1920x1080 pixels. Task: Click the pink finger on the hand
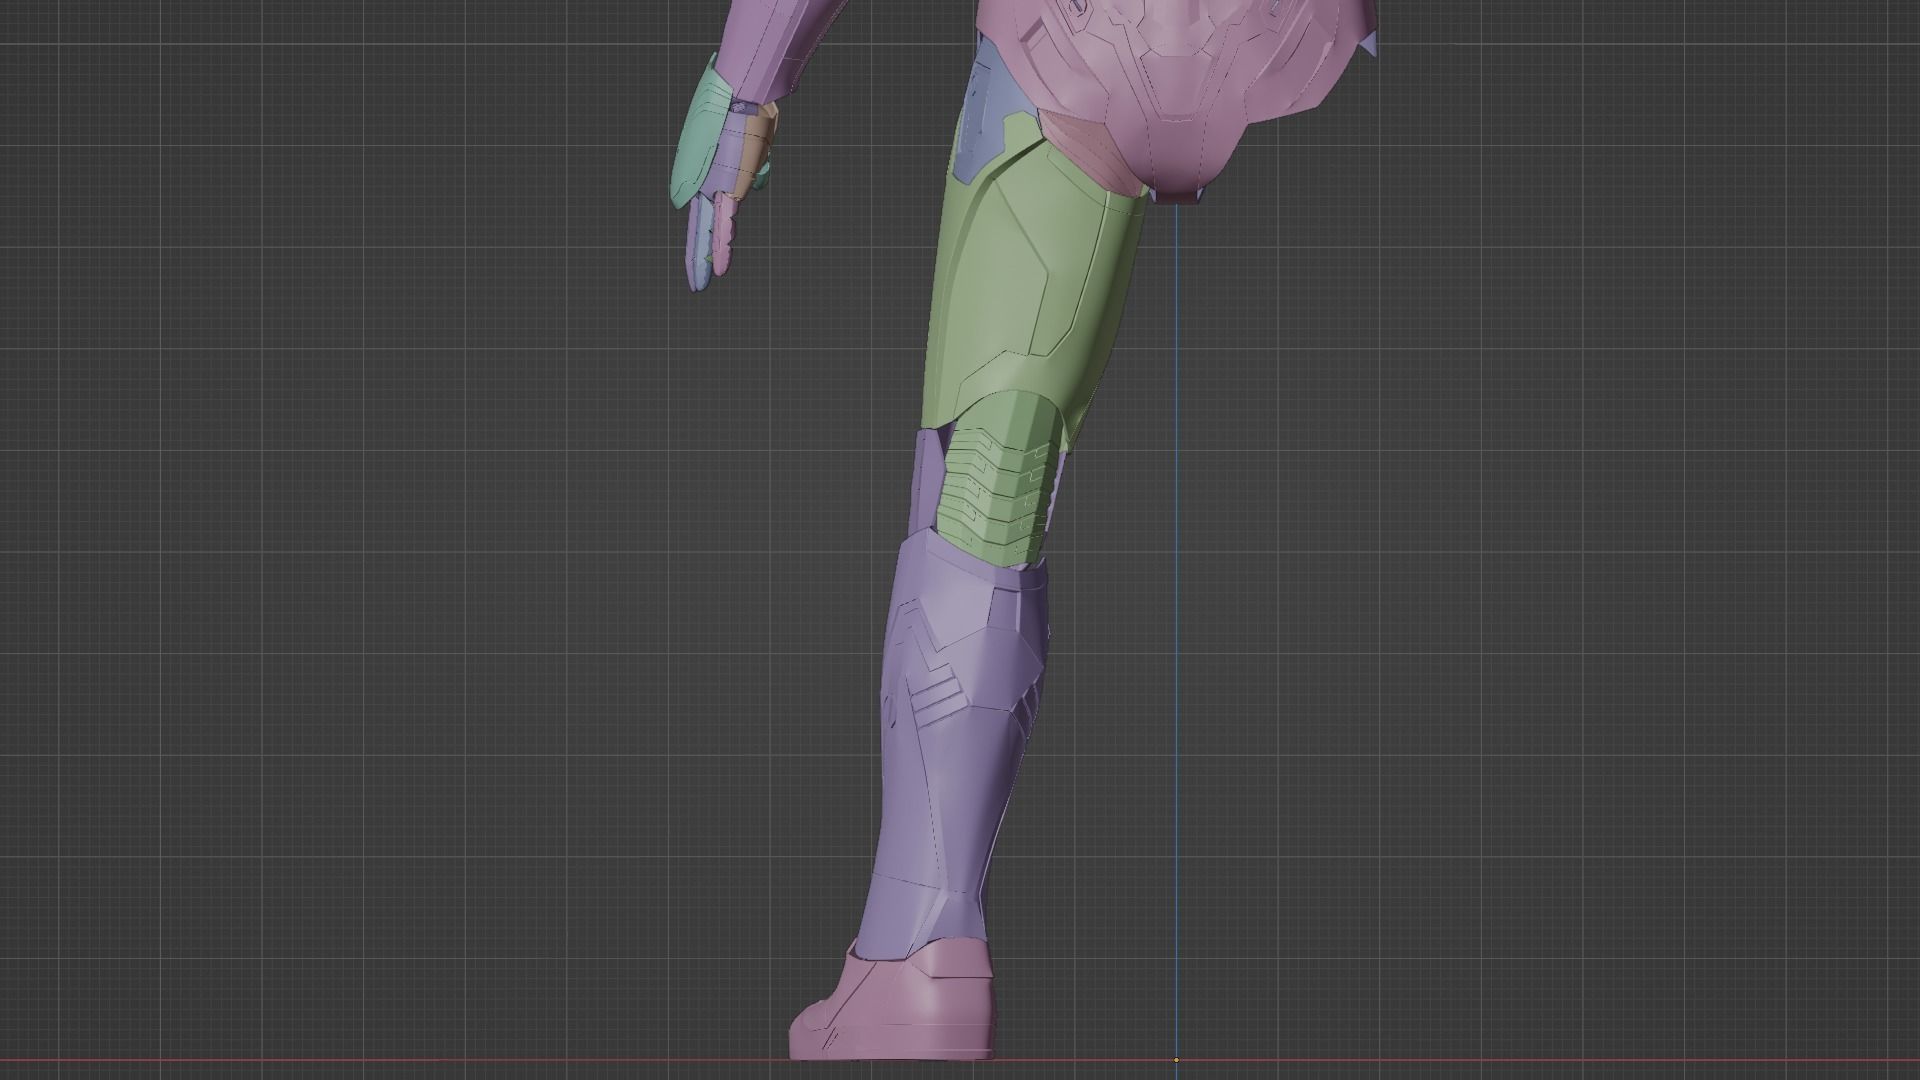click(725, 235)
